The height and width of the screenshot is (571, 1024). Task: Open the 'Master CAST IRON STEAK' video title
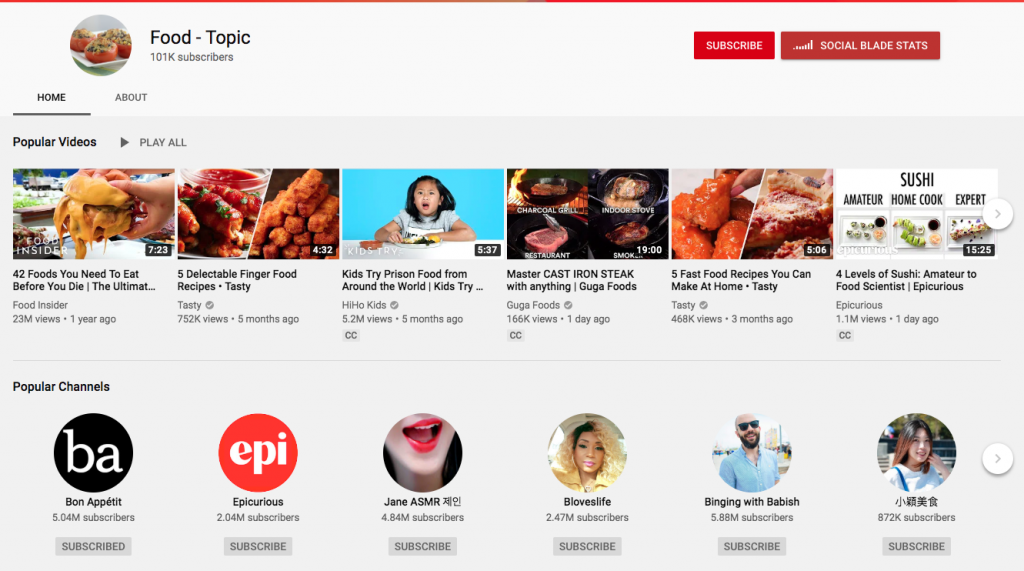(571, 280)
